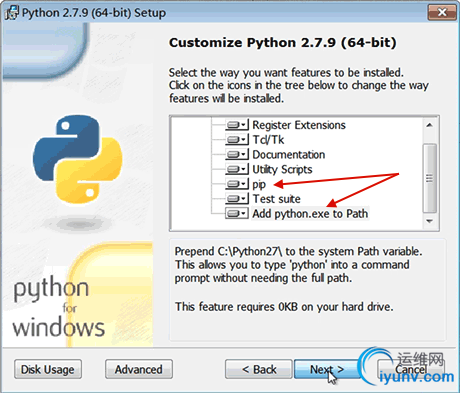
Task: Open the pip feature drive icon
Action: 237,184
